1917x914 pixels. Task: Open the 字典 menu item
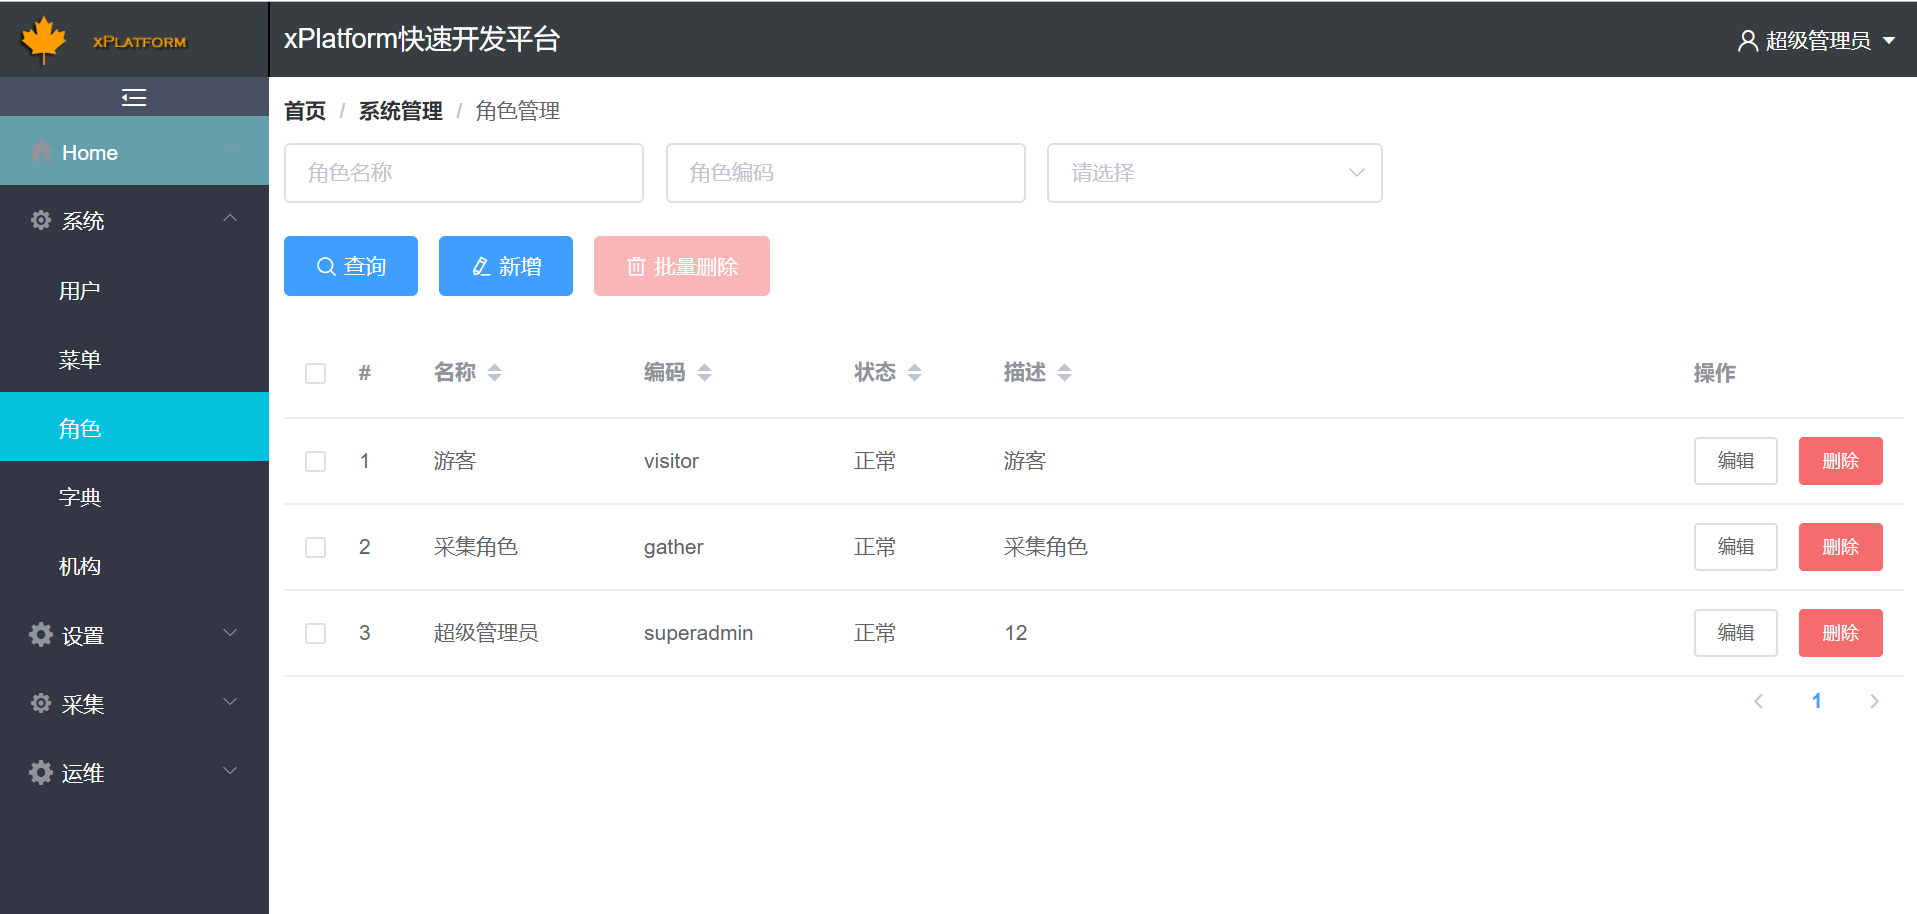(x=80, y=496)
